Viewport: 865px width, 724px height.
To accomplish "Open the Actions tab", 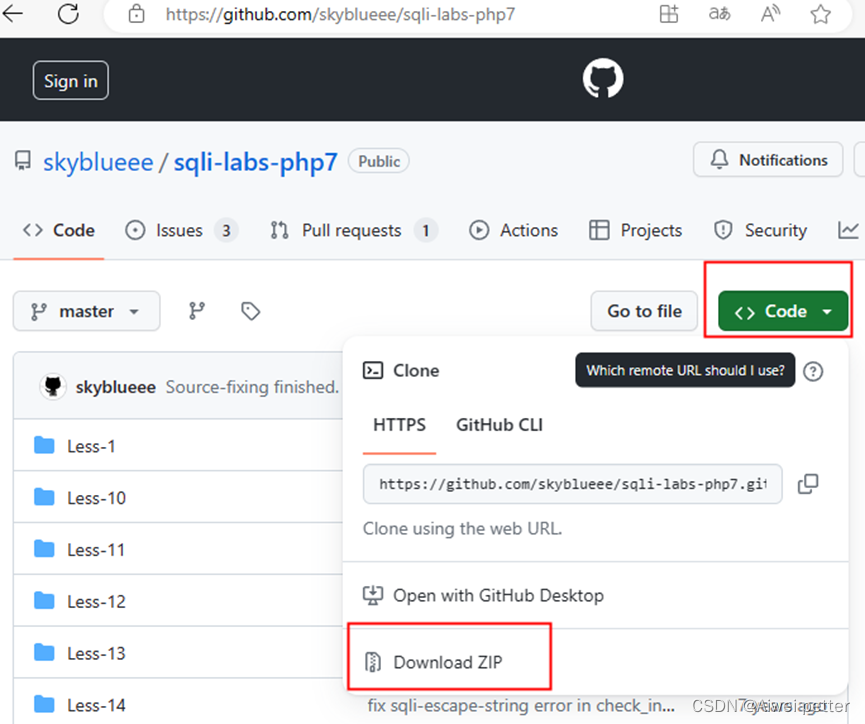I will [514, 230].
